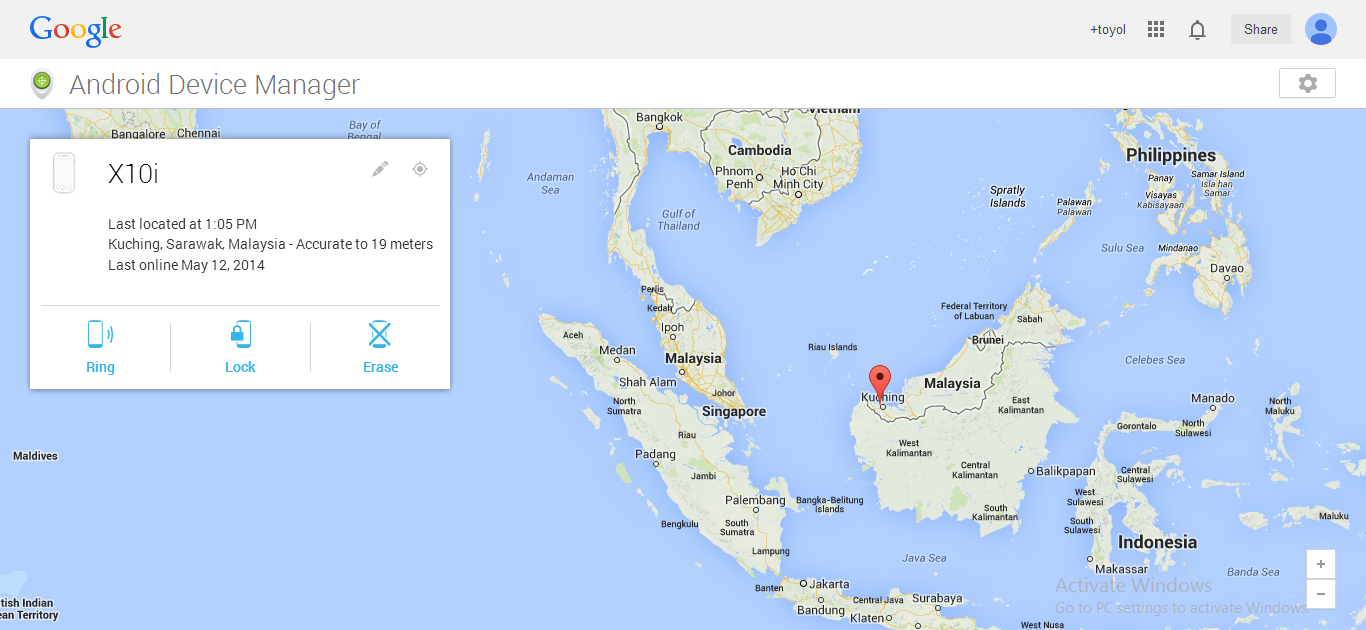
Task: Click the Kuching, Sarawak accuracy text
Action: pos(270,244)
